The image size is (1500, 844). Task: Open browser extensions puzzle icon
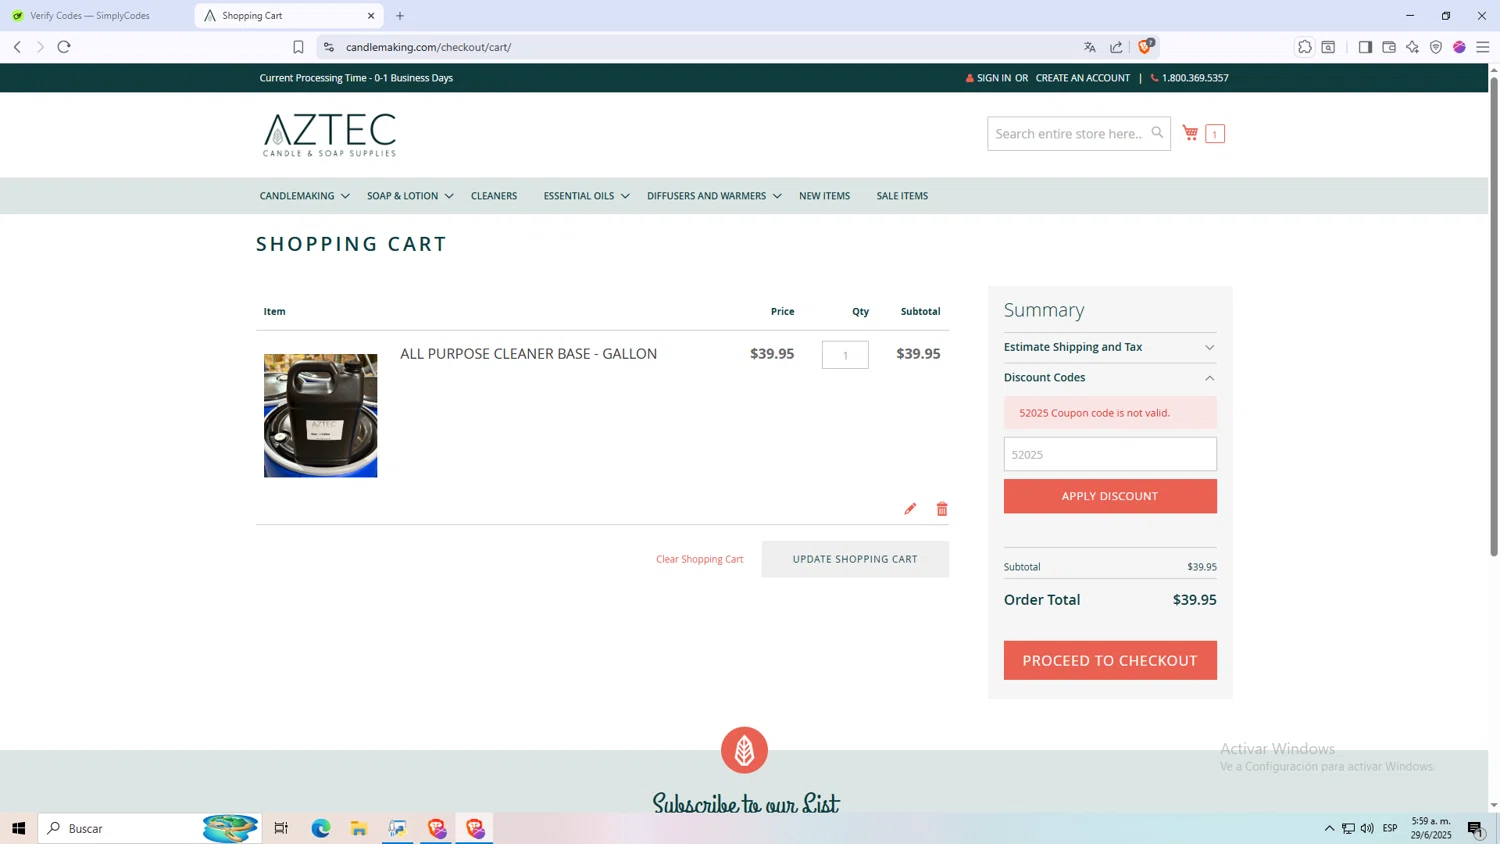(x=1305, y=47)
